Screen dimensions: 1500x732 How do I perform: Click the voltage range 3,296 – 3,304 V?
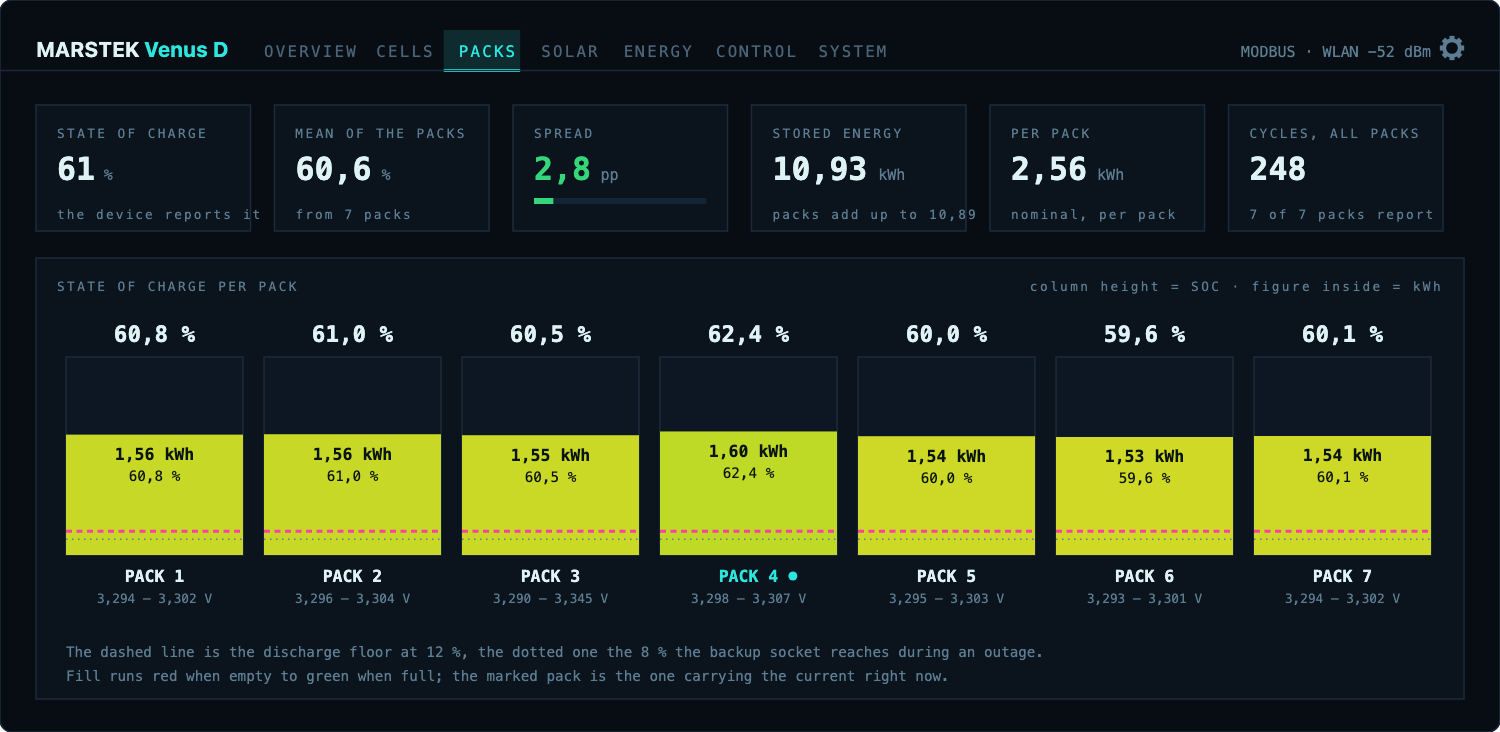coord(352,599)
